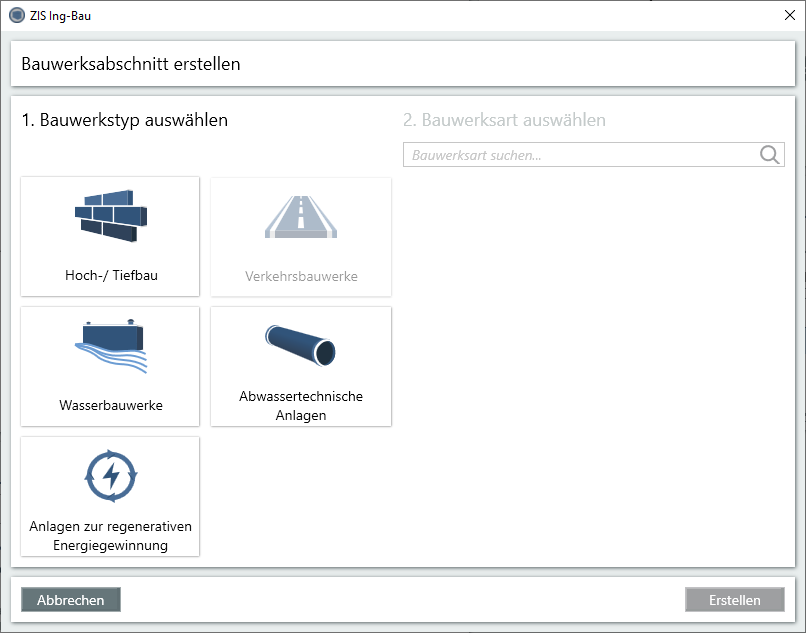Select Anlagen zur regenerativen Energiegewinnung label
This screenshot has height=633, width=806.
tap(110, 536)
